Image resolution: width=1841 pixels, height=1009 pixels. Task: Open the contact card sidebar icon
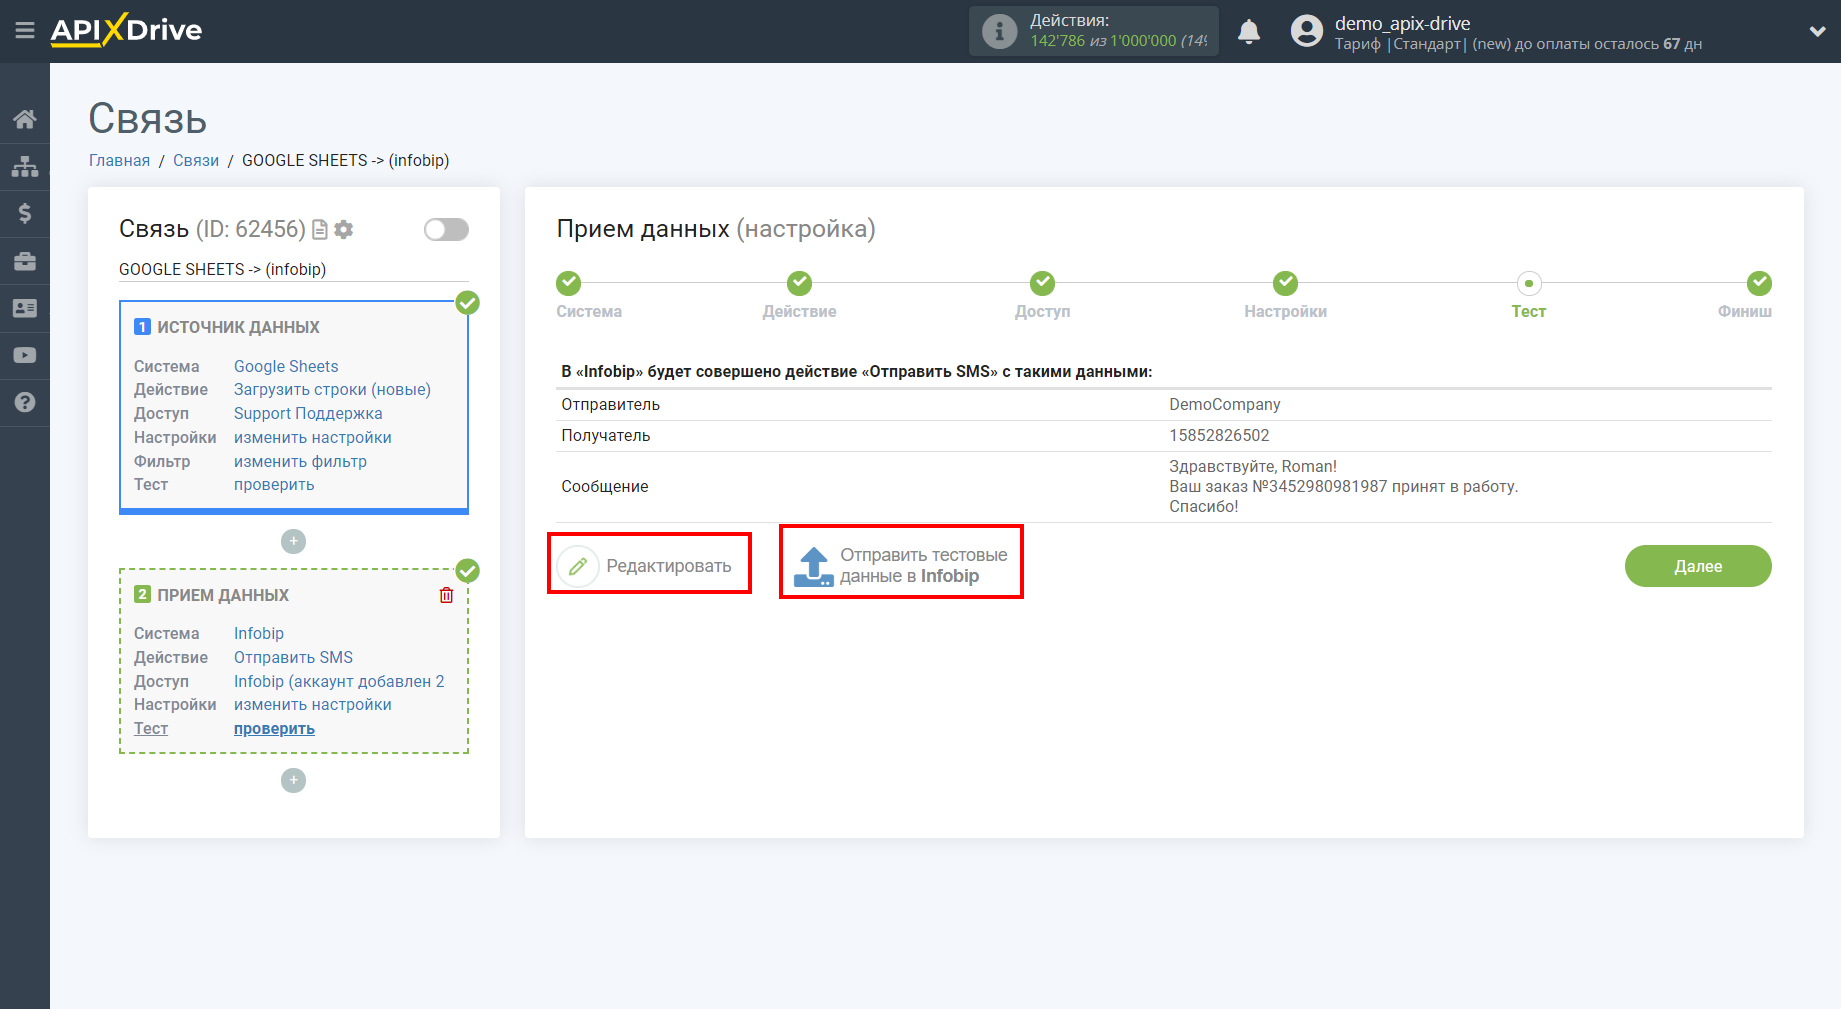[x=25, y=308]
